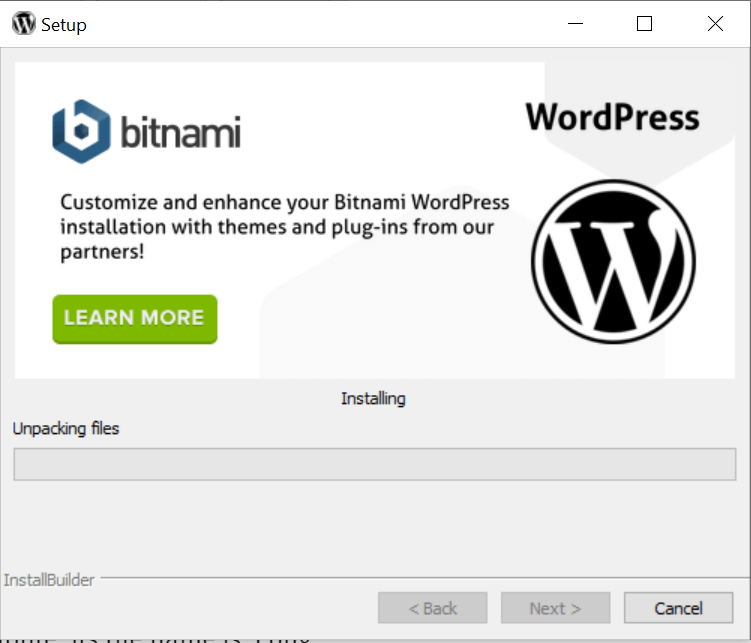Image resolution: width=751 pixels, height=643 pixels.
Task: Click the green LEARN MORE button
Action: click(135, 319)
